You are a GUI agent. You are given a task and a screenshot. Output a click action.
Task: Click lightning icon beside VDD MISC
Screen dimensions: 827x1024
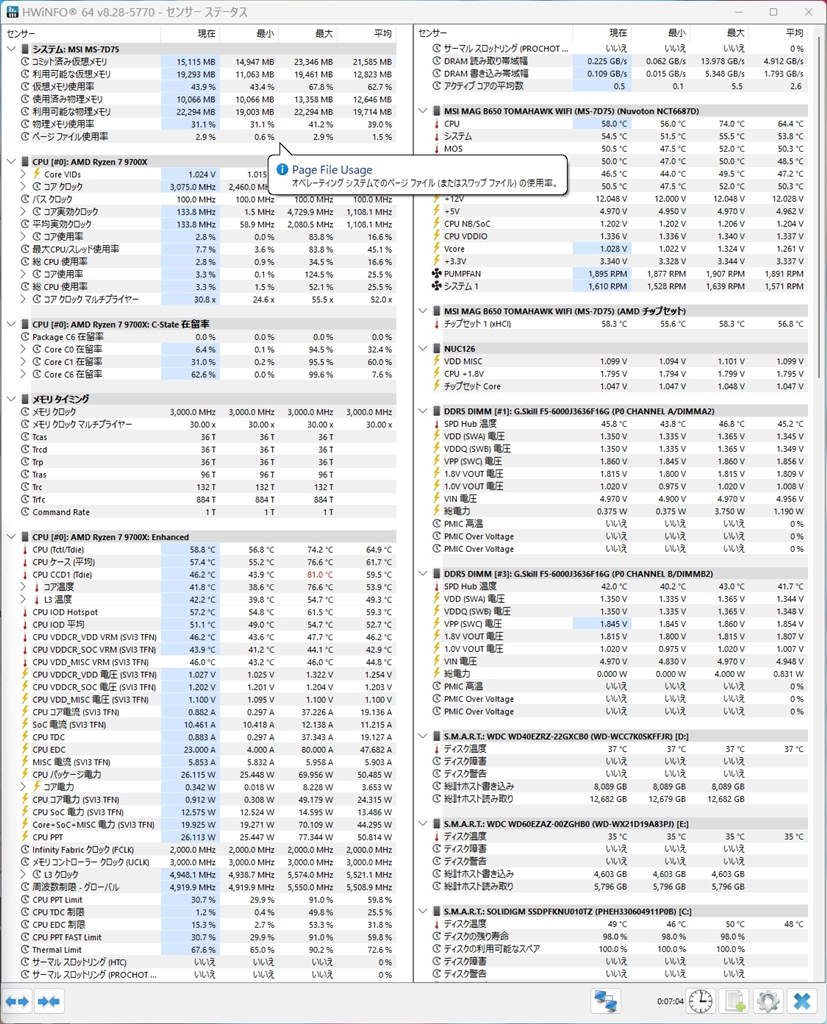436,361
